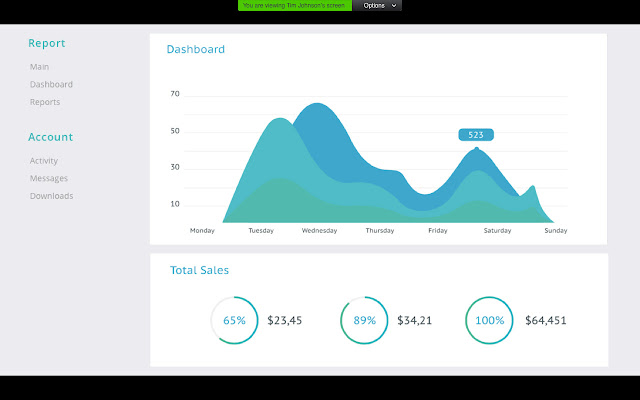The height and width of the screenshot is (400, 640).
Task: Select Reports in the sidebar
Action: pyautogui.click(x=45, y=102)
